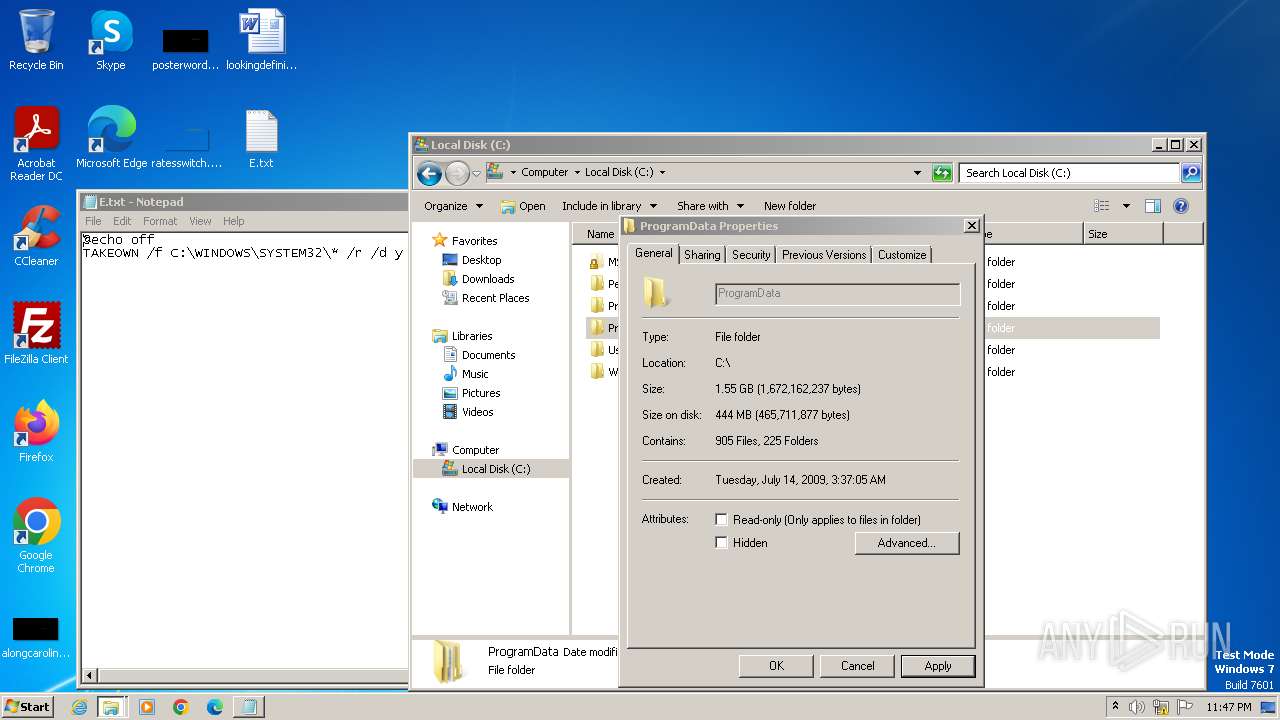
Task: Click New folder in Explorer toolbar
Action: [x=790, y=206]
